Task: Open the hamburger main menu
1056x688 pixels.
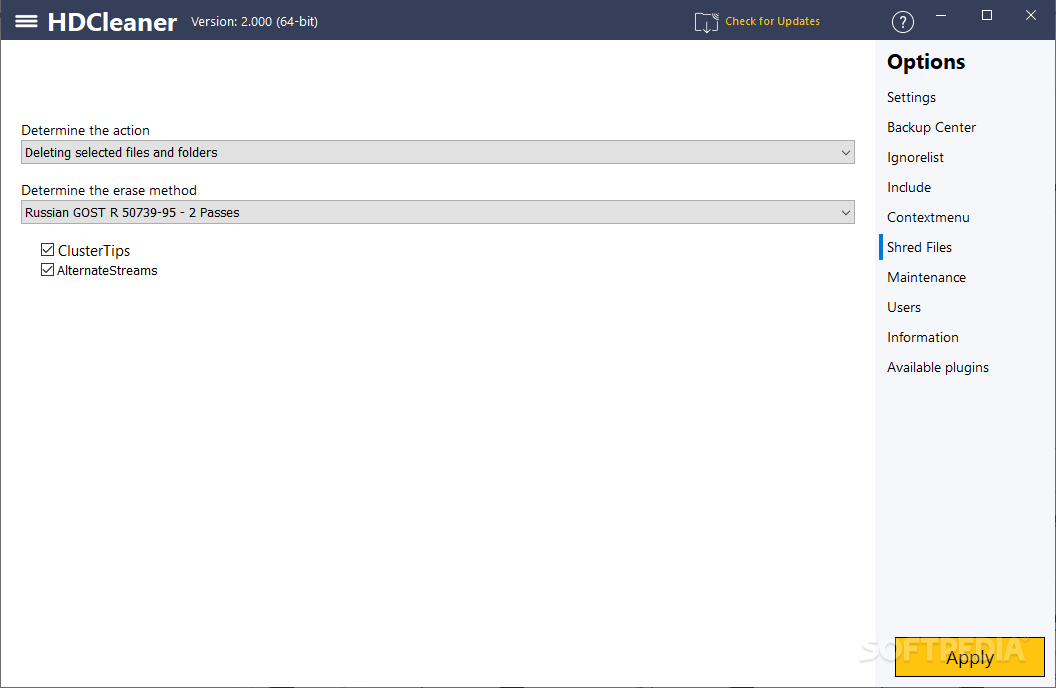Action: point(26,22)
